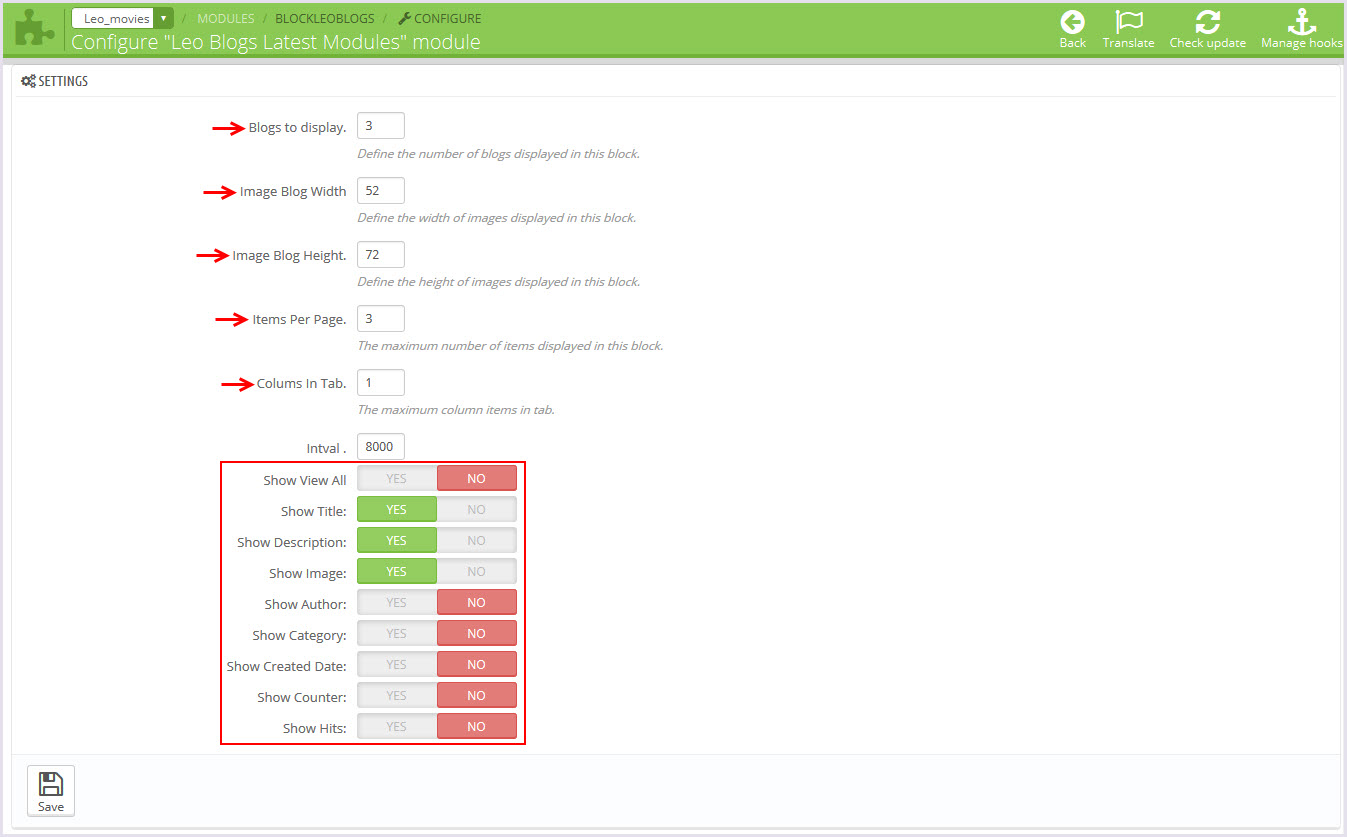Set Show Description to NO
Viewport: 1347px width, 837px height.
click(477, 540)
